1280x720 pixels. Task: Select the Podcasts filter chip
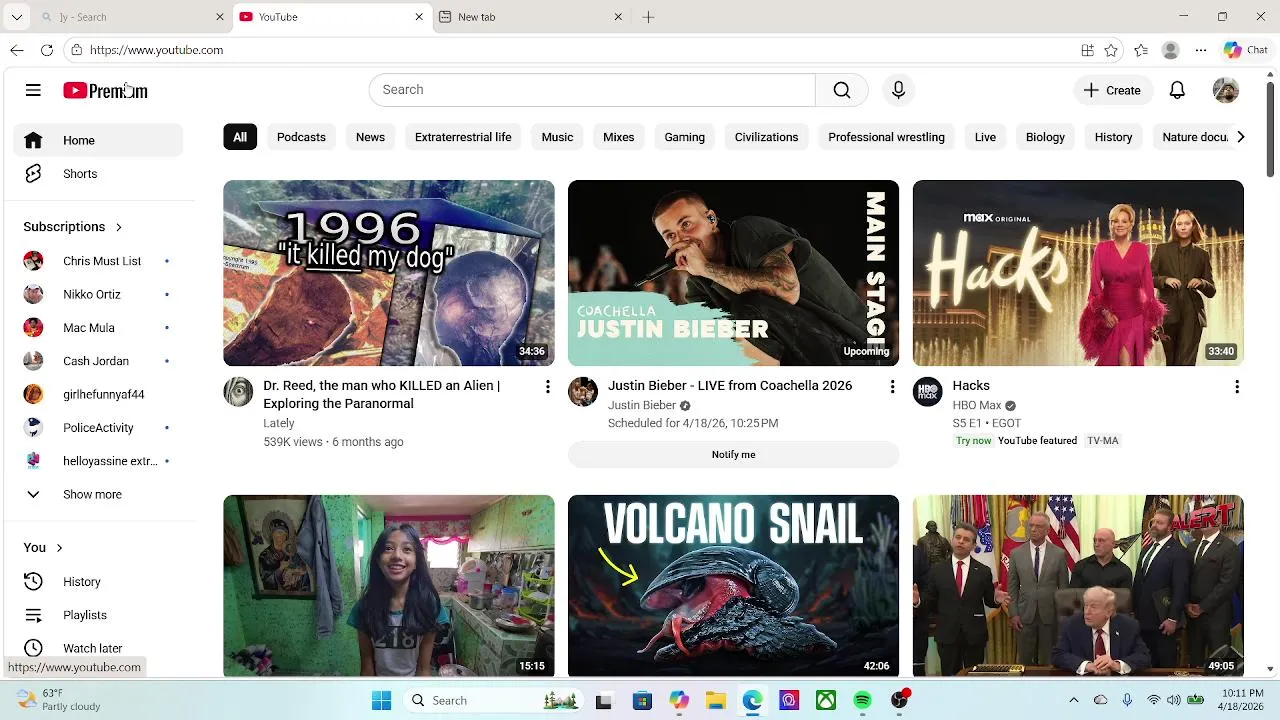click(301, 137)
